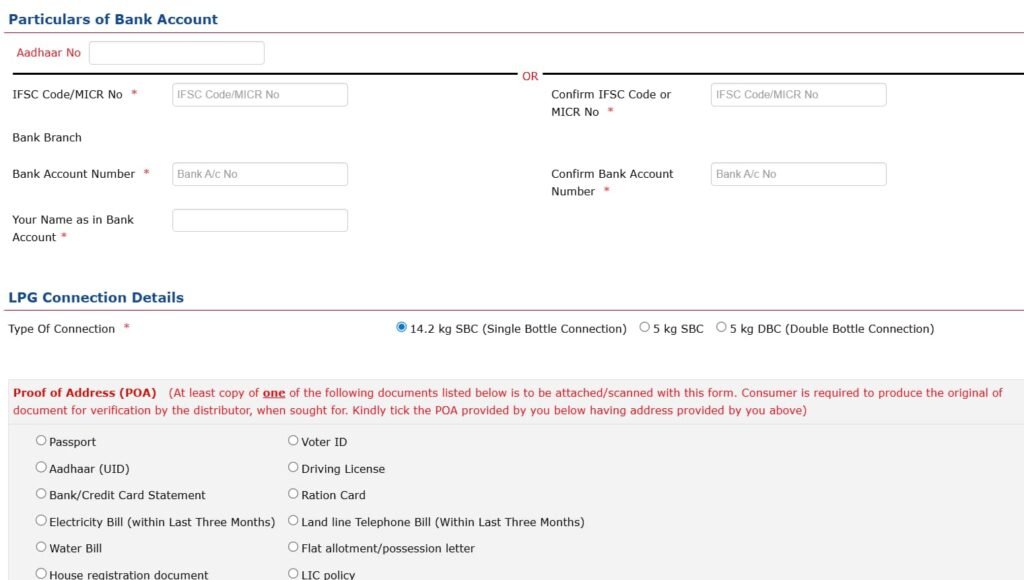Focus the Your Name as in Bank Account field
The image size is (1024, 580).
260,220
